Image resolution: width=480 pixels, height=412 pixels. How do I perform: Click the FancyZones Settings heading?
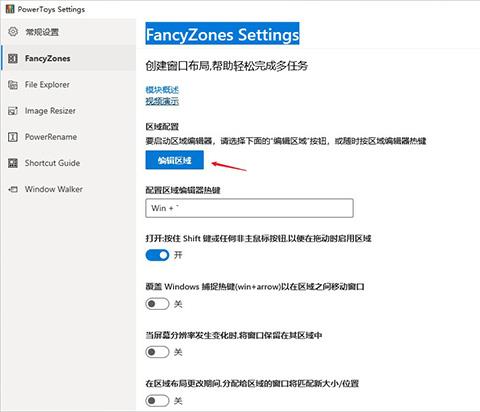[x=222, y=34]
